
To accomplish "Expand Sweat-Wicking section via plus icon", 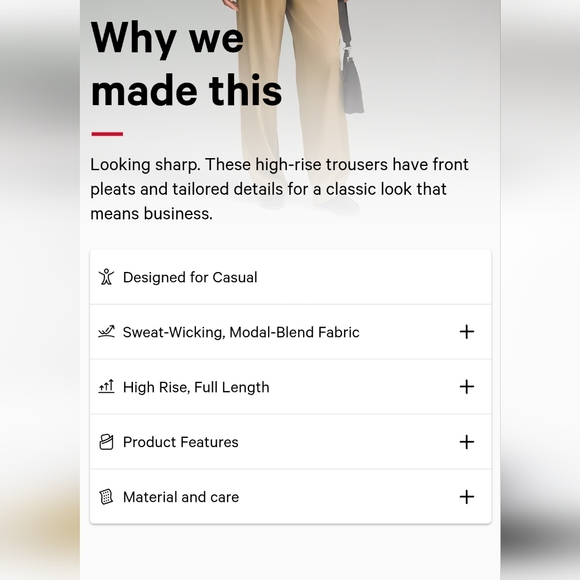I will coord(467,332).
